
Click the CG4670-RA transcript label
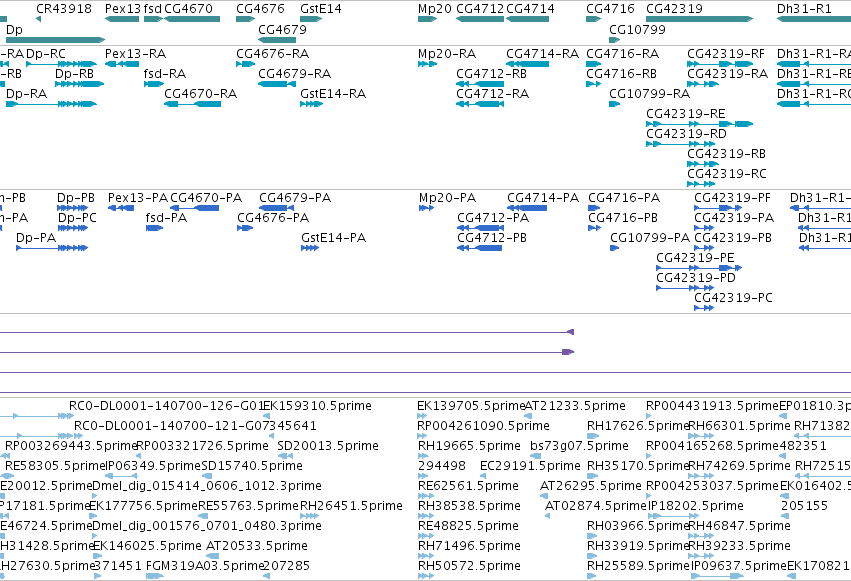click(x=200, y=94)
